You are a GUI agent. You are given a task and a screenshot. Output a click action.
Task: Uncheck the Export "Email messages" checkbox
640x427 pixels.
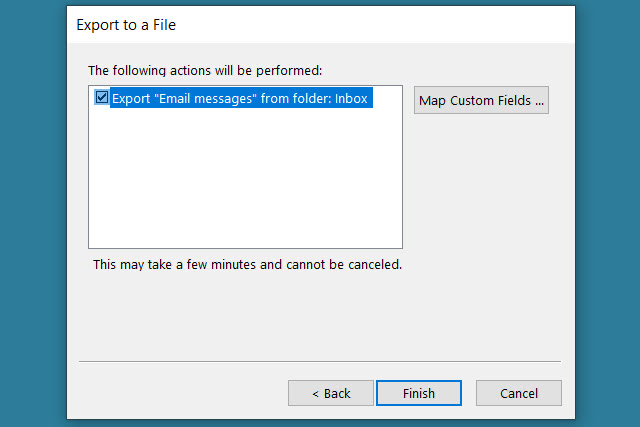[102, 99]
